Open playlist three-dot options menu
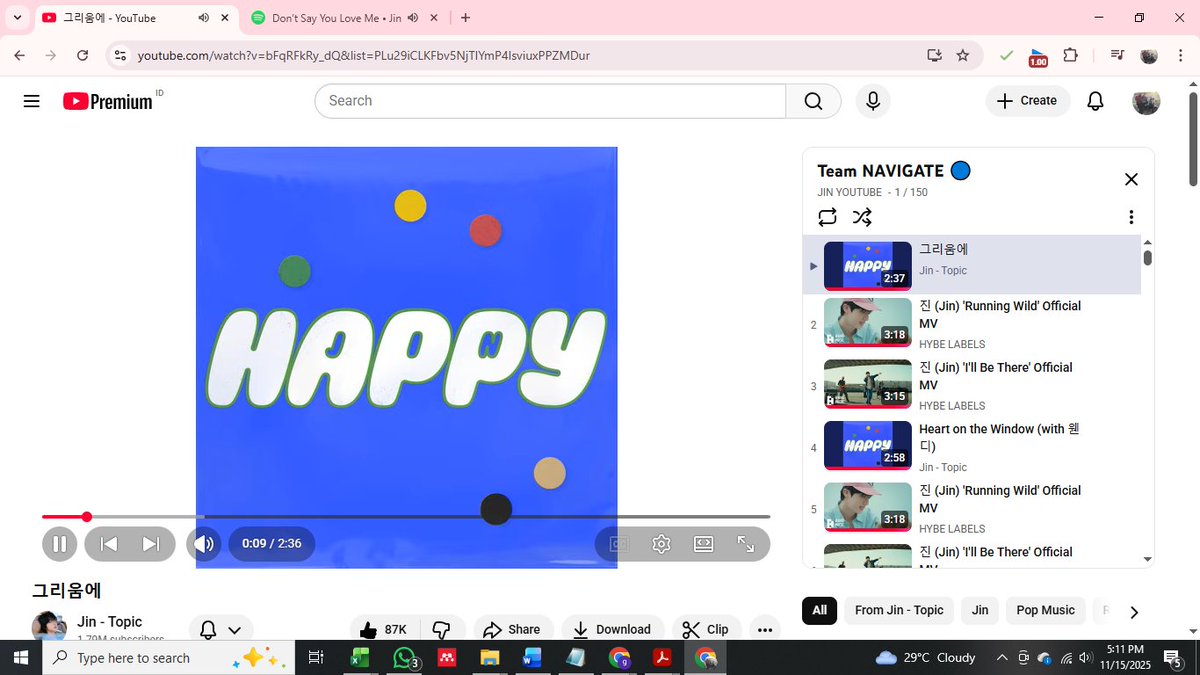Image resolution: width=1200 pixels, height=675 pixels. tap(1131, 217)
